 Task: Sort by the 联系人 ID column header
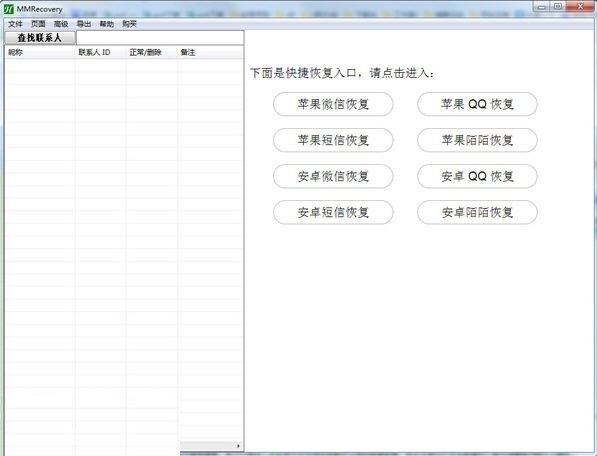click(x=101, y=52)
